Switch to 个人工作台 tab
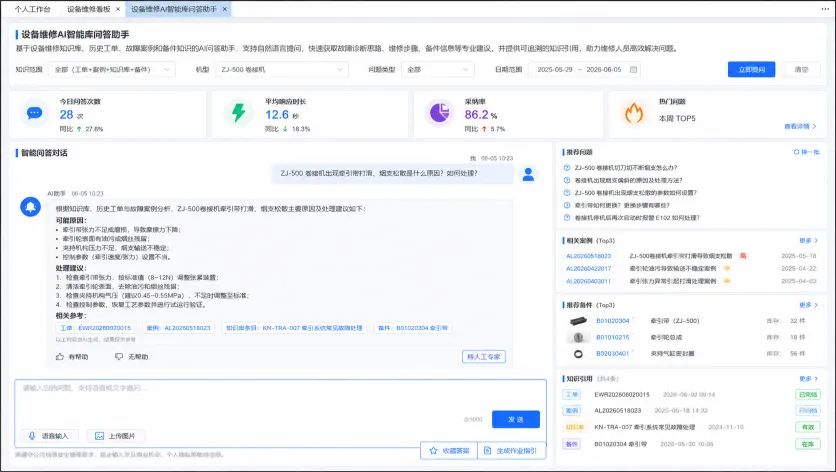836x472 pixels. 33,9
